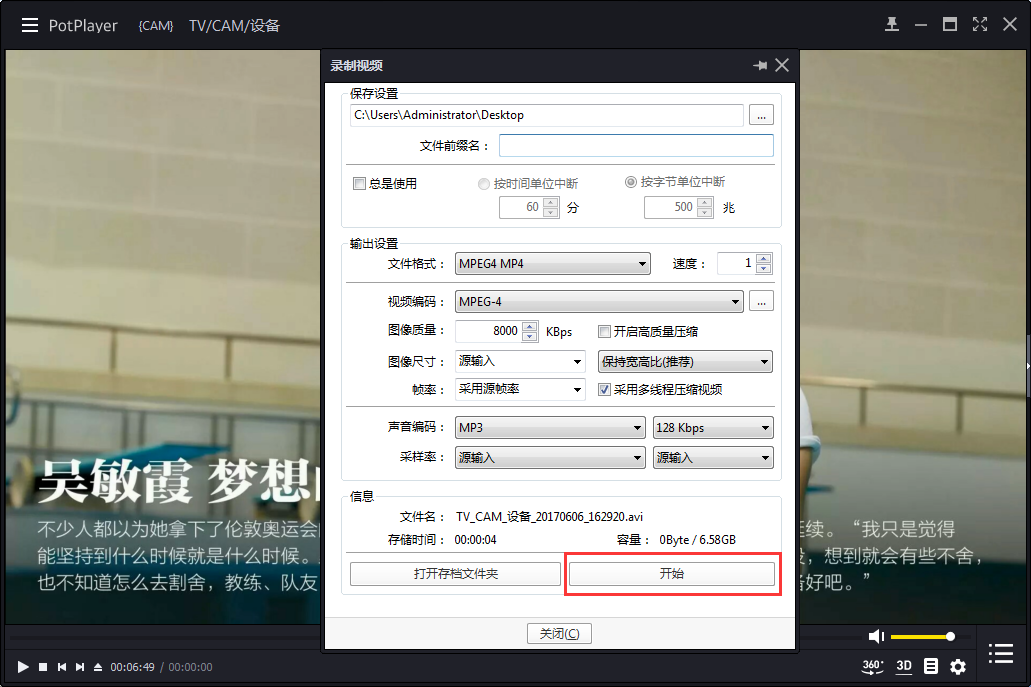1031x687 pixels.
Task: Open settings via gear icon
Action: [x=958, y=666]
